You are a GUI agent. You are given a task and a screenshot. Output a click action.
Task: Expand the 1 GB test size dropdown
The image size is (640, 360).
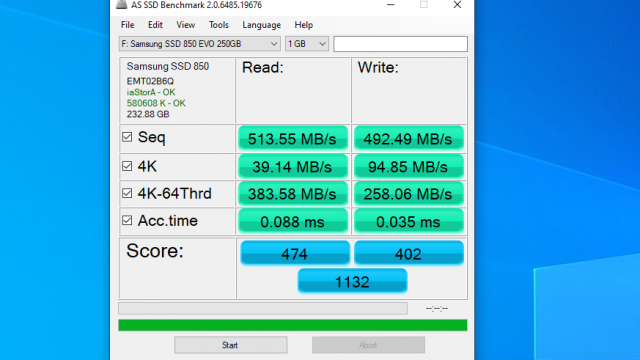coord(307,44)
